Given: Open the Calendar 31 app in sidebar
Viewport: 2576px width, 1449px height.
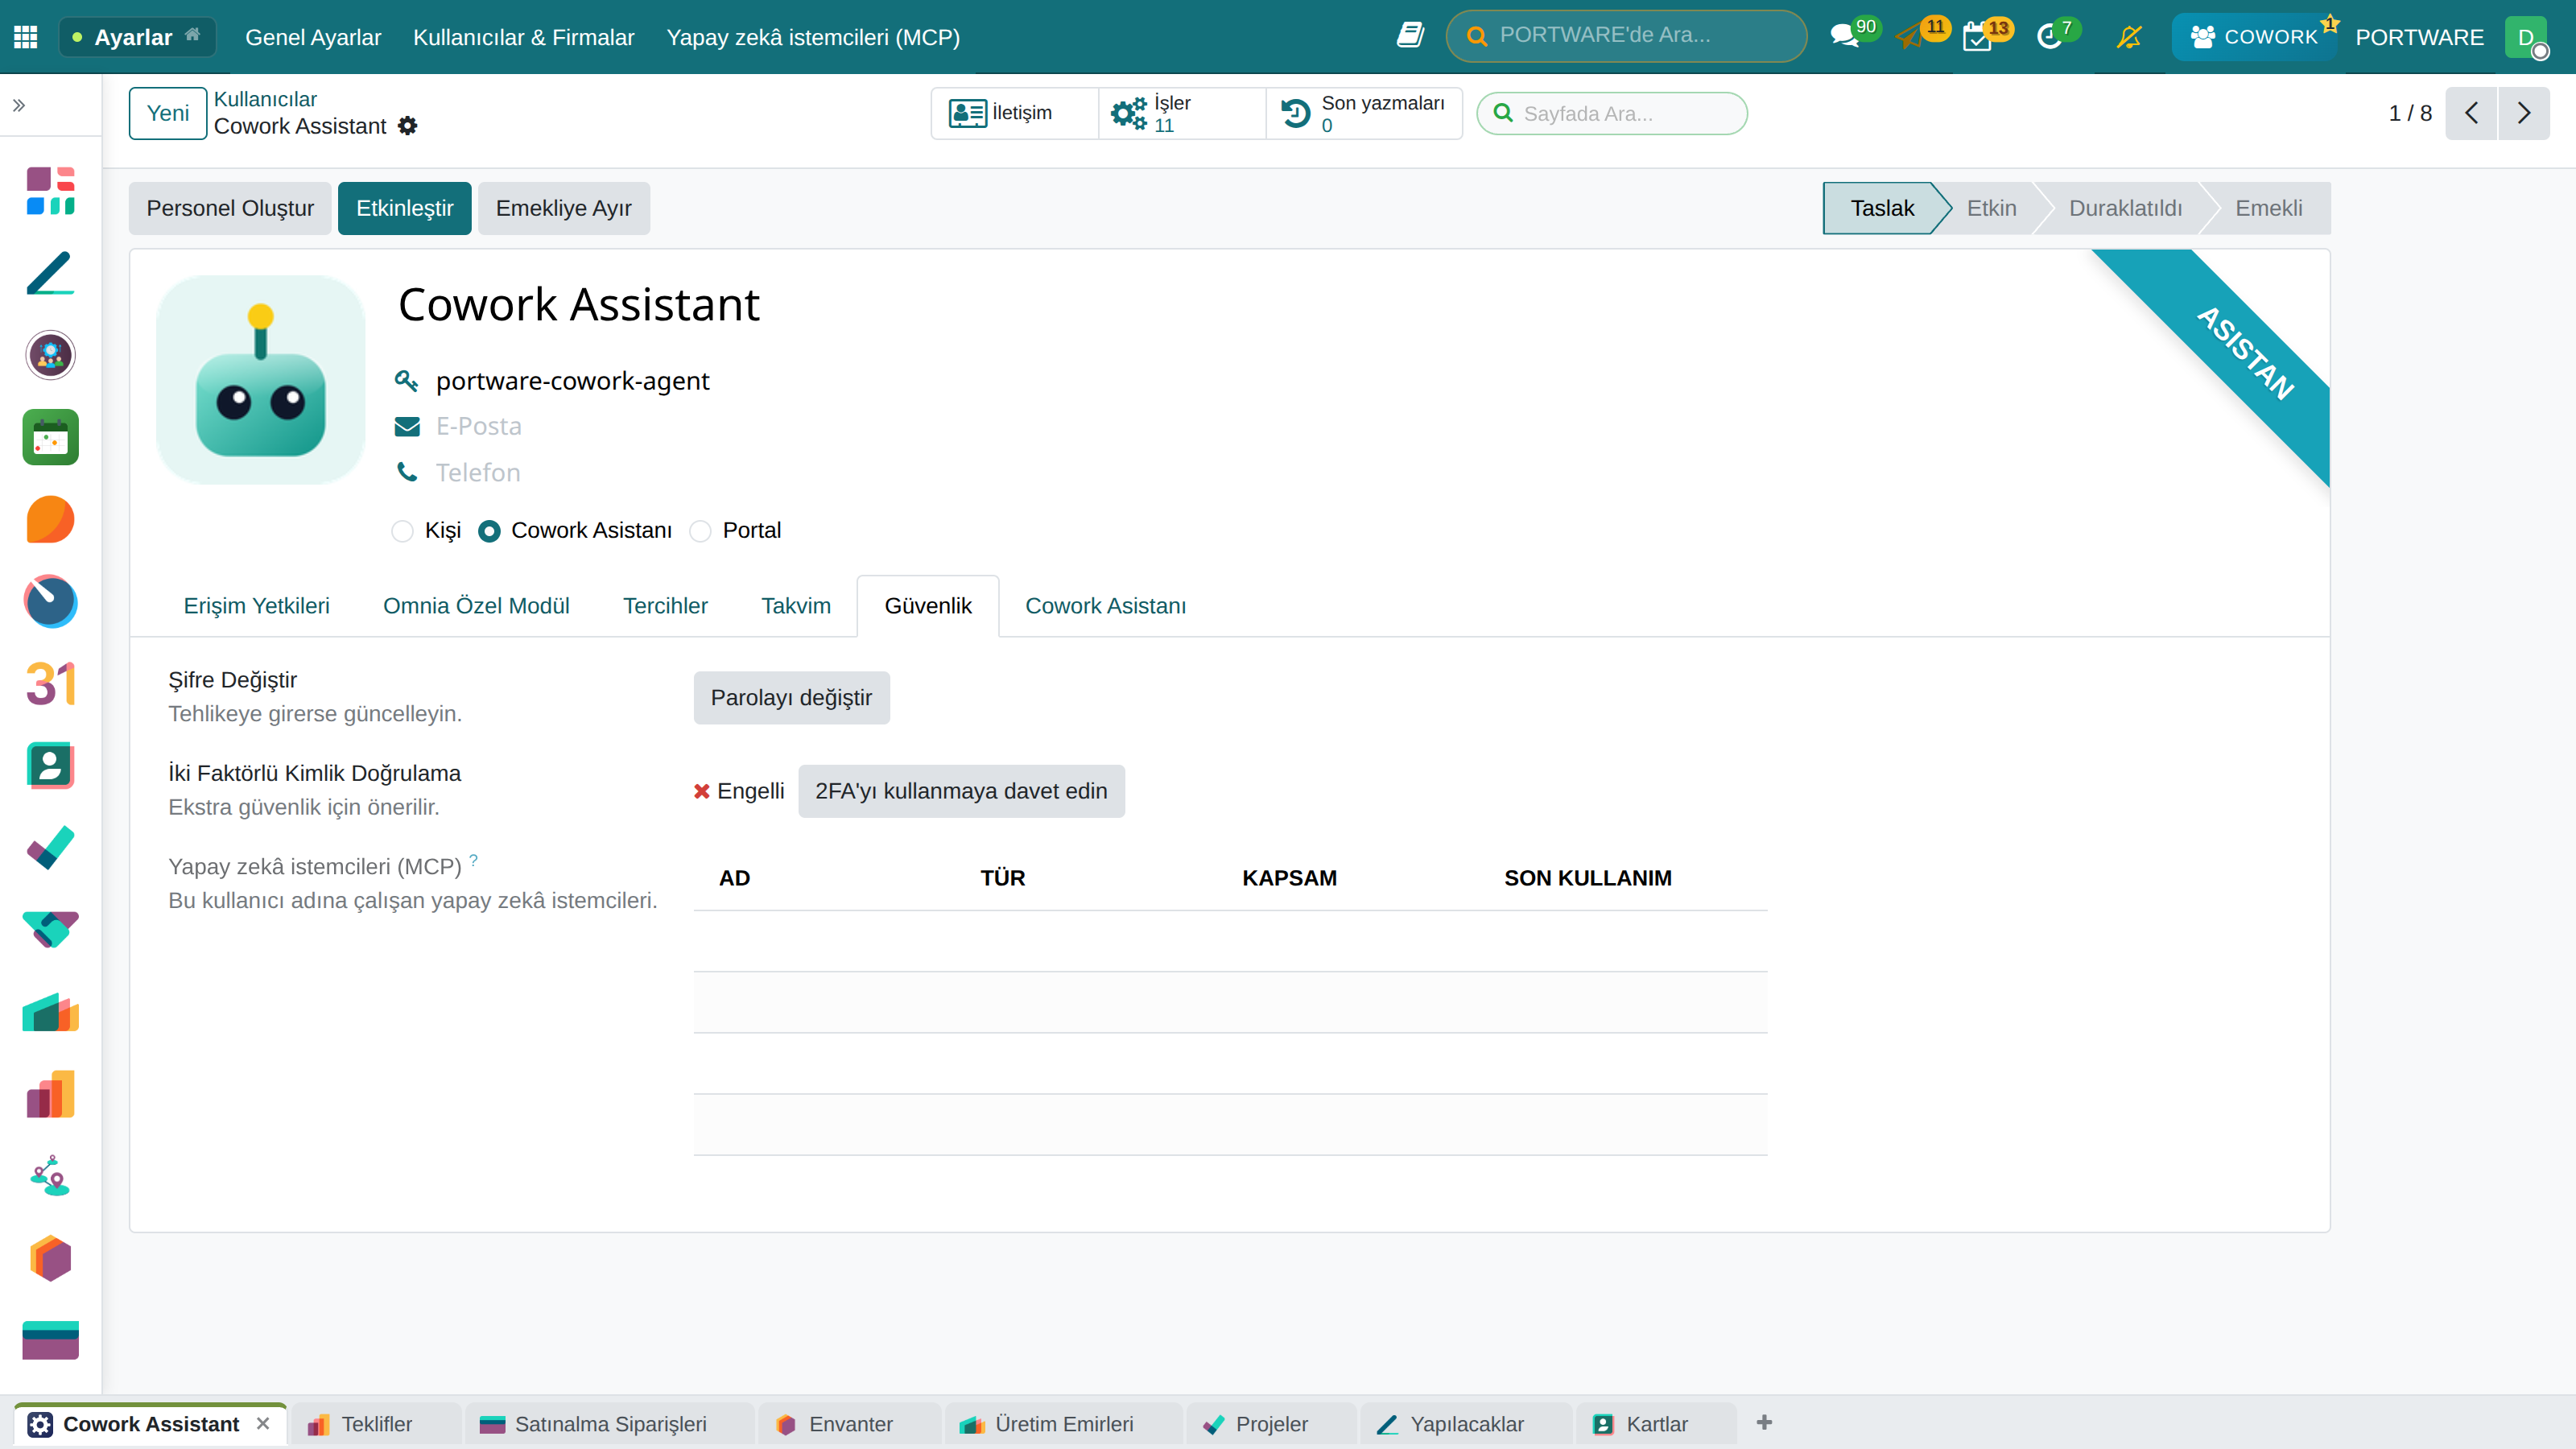Looking at the screenshot, I should coord(50,684).
